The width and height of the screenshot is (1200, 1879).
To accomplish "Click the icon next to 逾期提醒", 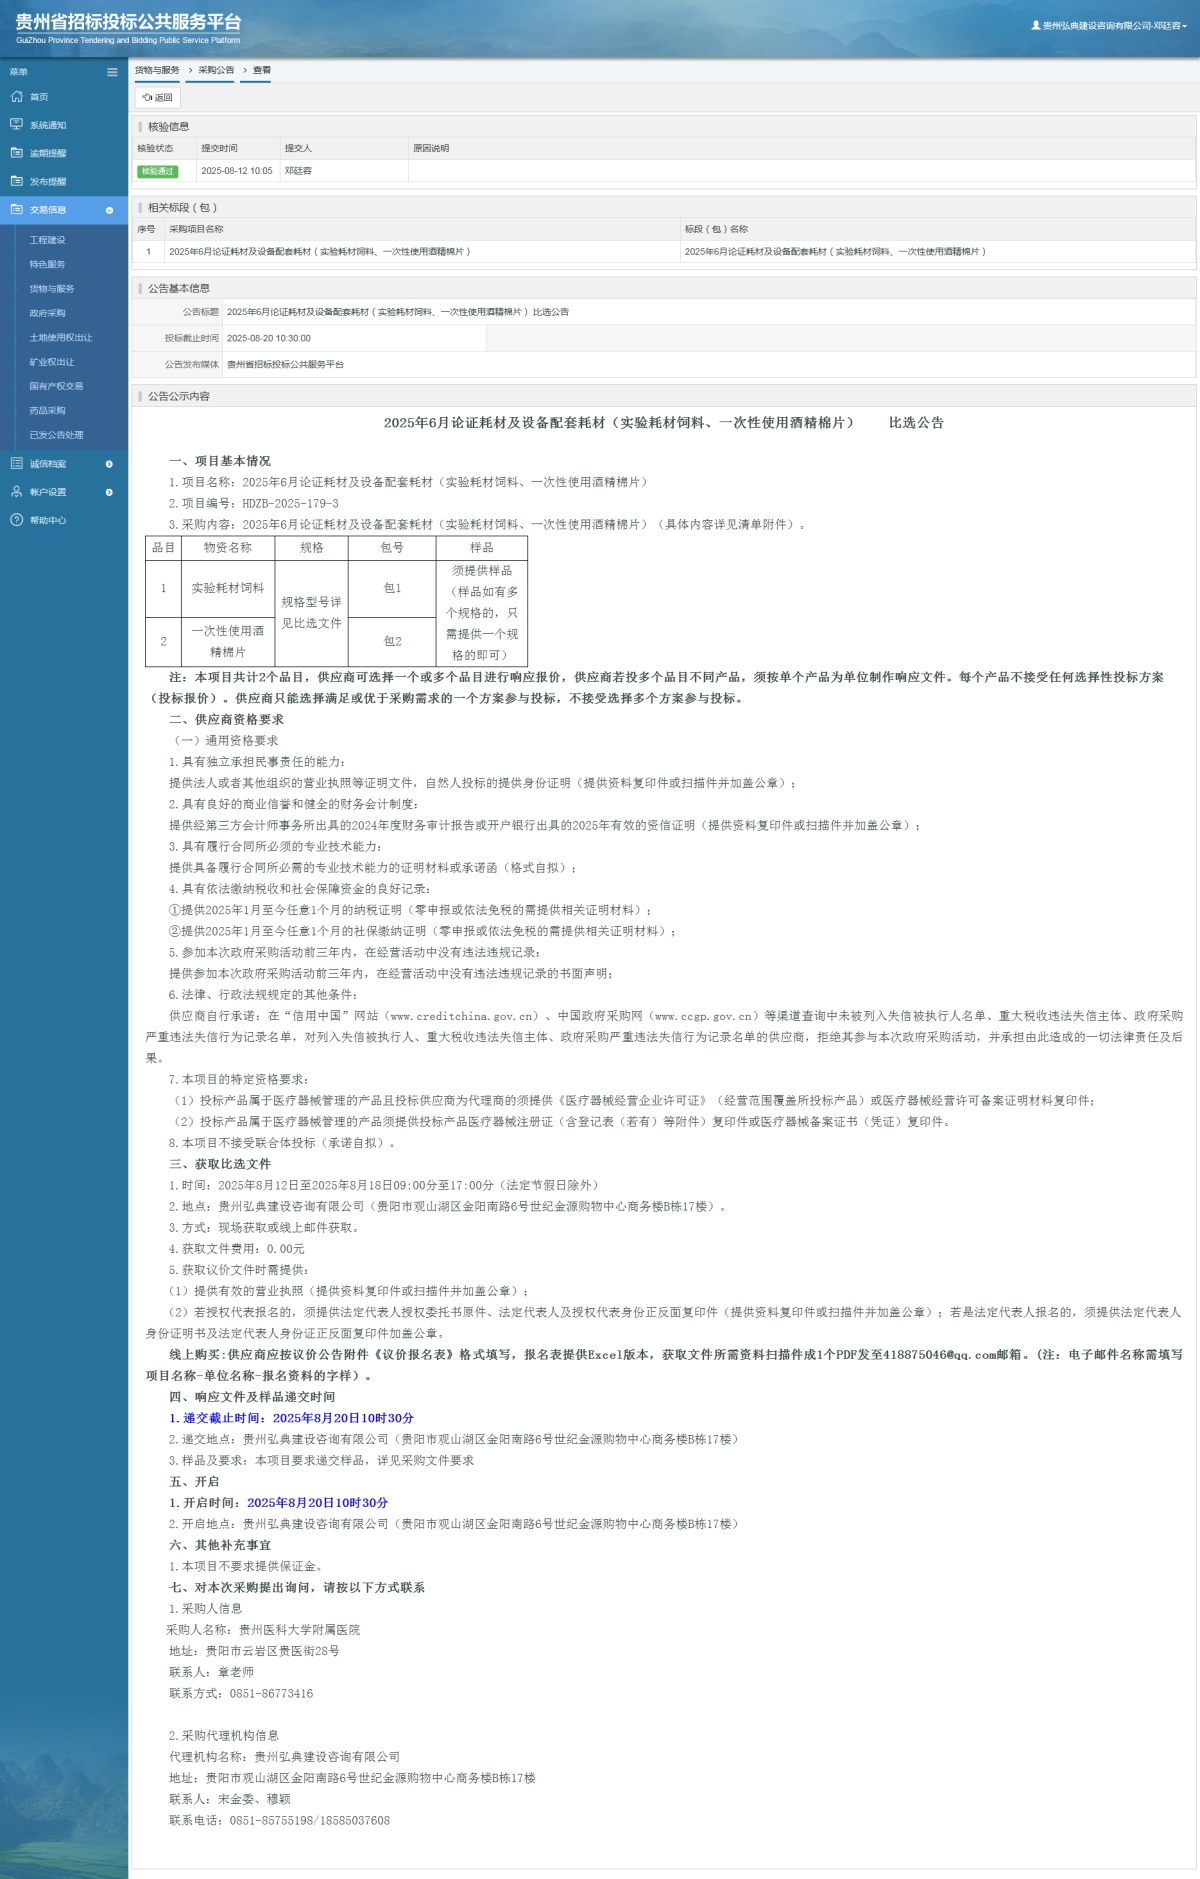I will click(16, 153).
